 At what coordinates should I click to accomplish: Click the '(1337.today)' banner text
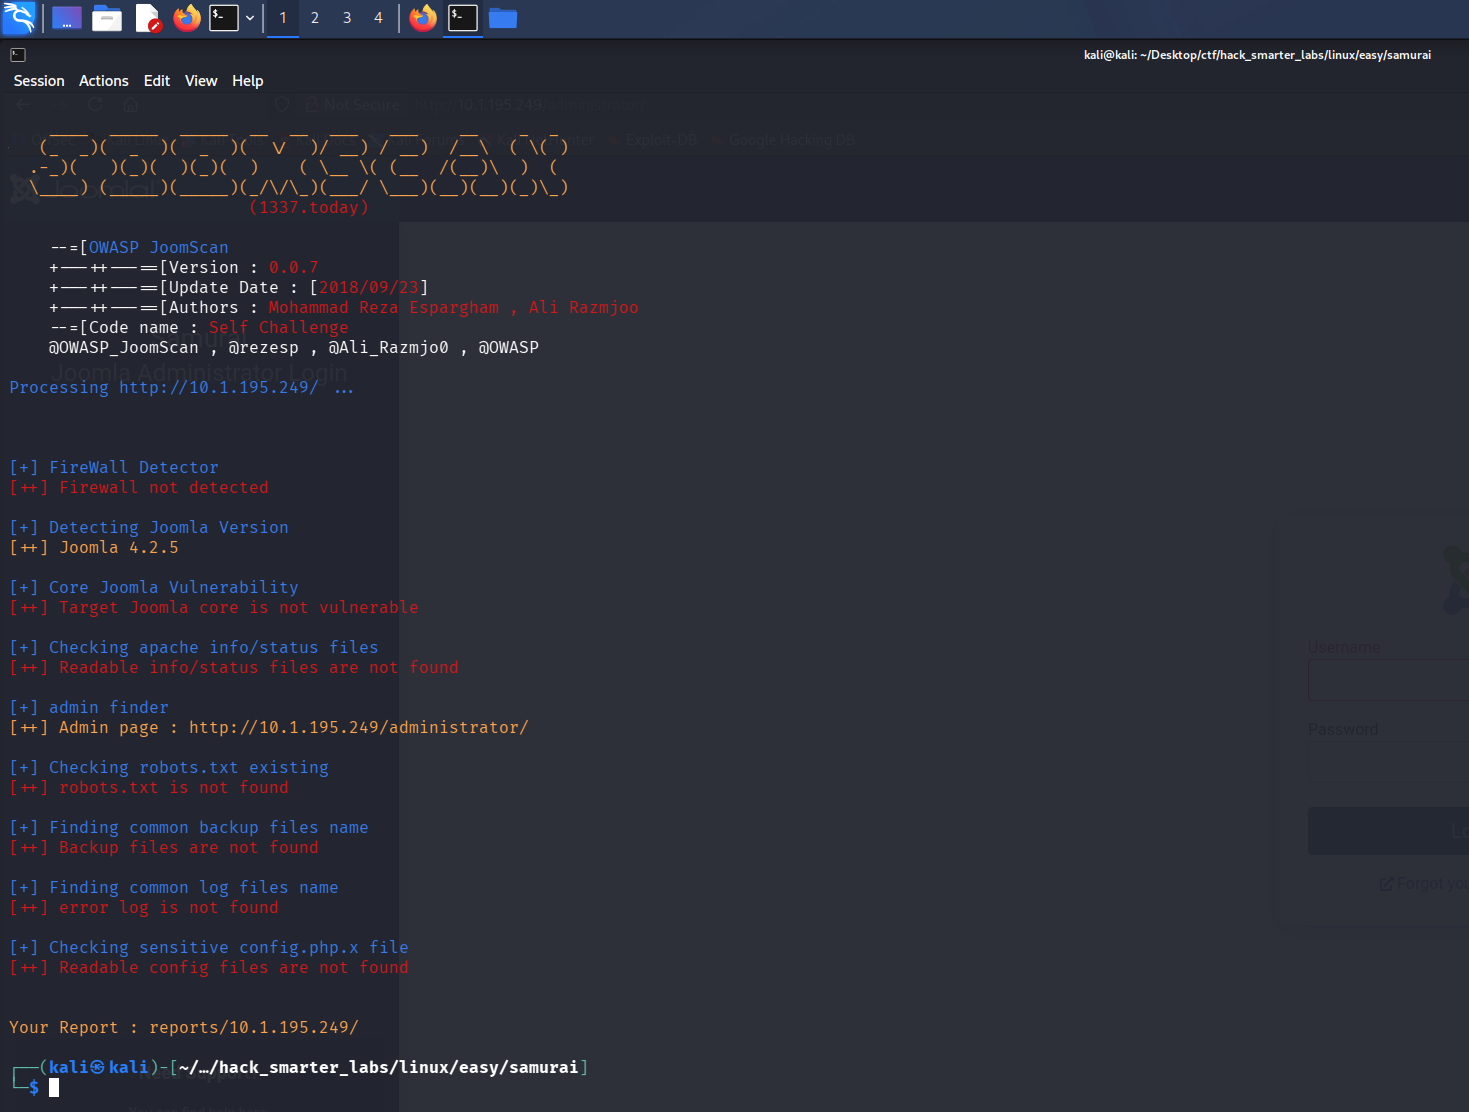[x=309, y=208]
